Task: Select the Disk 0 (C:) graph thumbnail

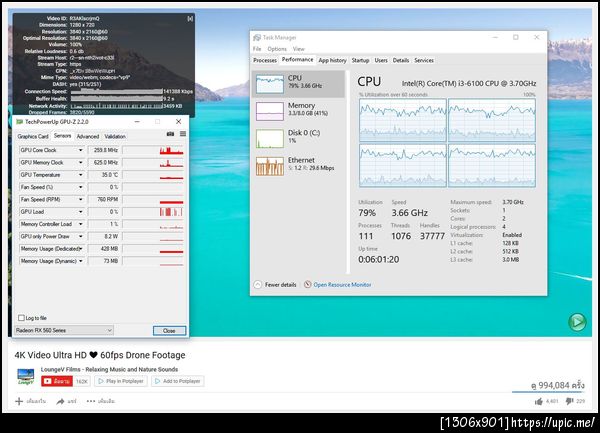Action: pyautogui.click(x=270, y=138)
